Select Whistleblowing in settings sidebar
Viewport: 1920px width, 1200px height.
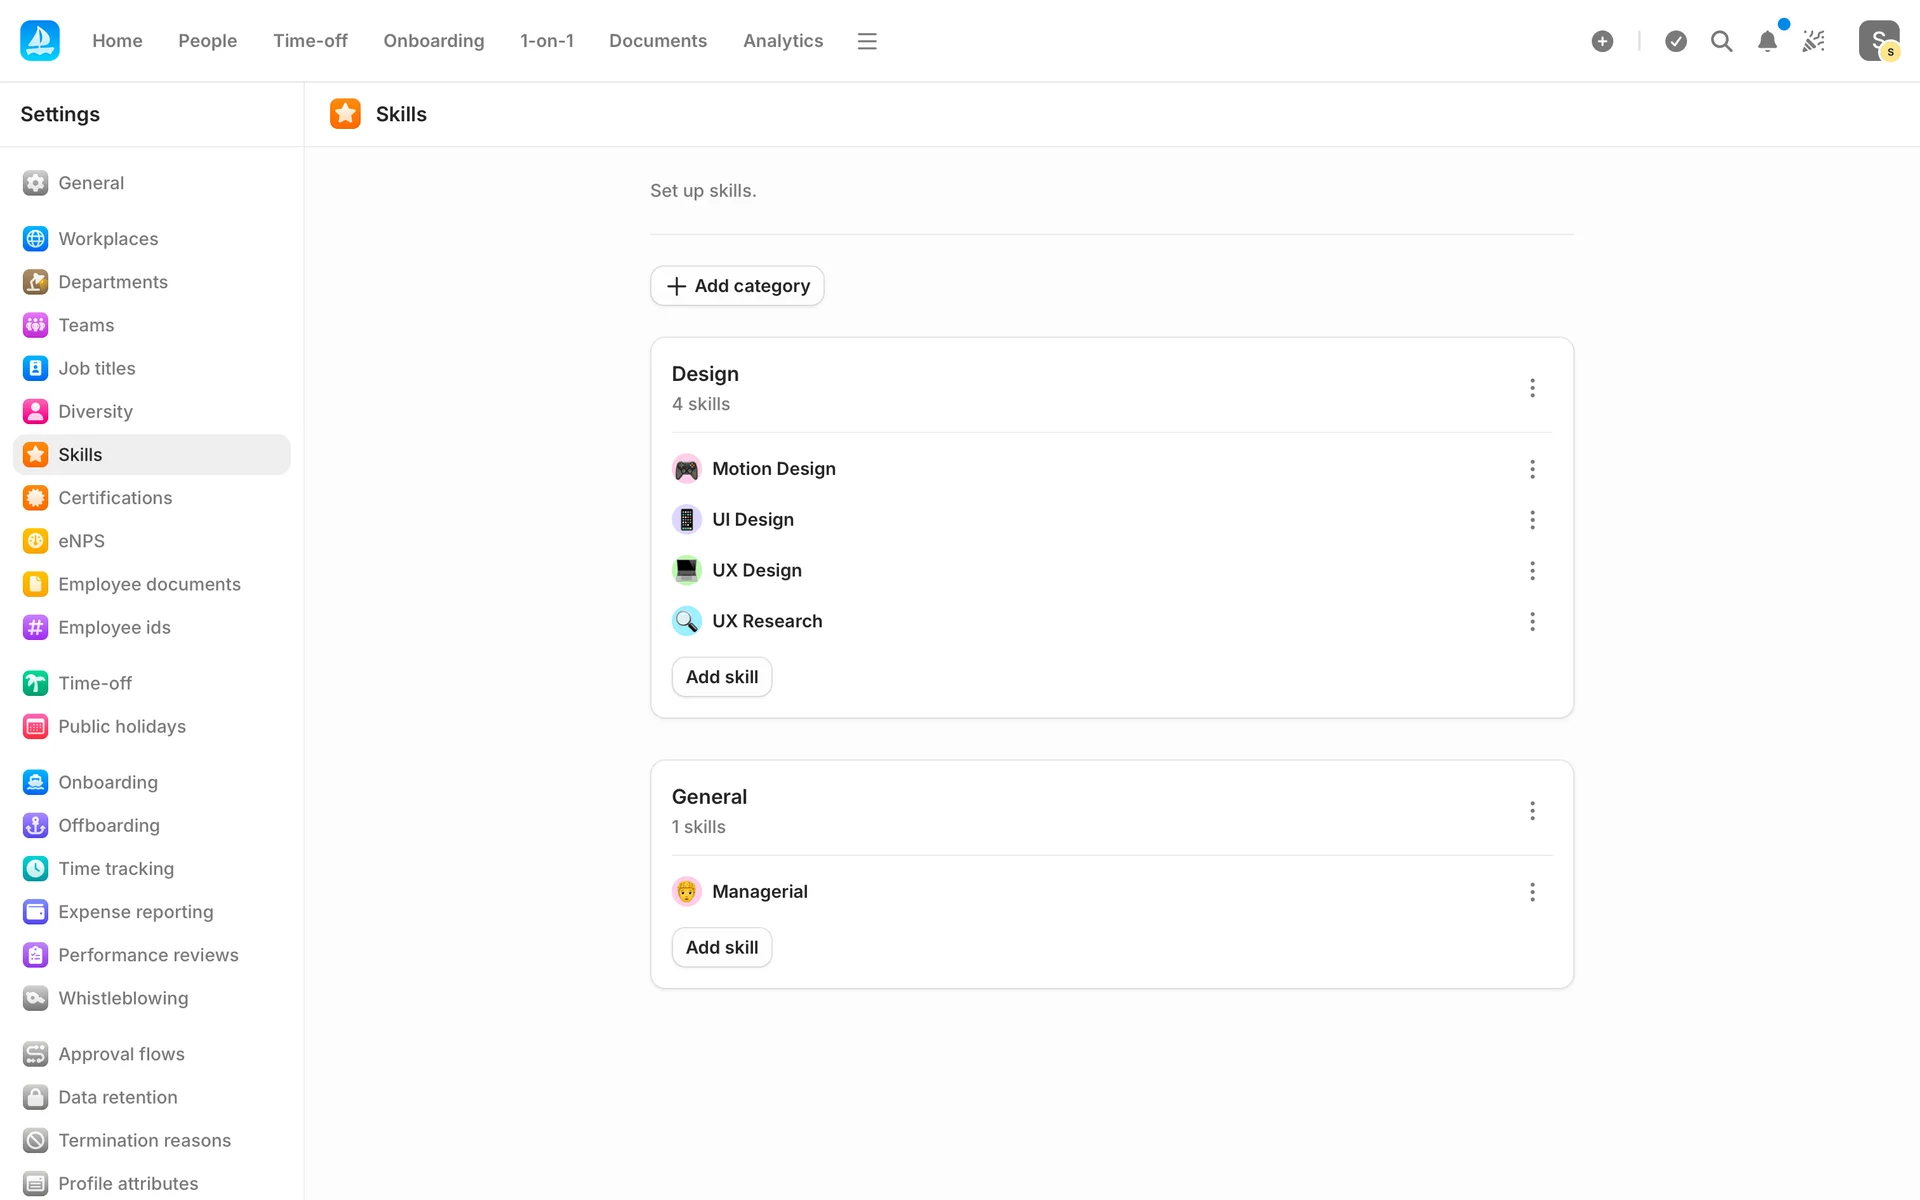tap(123, 998)
